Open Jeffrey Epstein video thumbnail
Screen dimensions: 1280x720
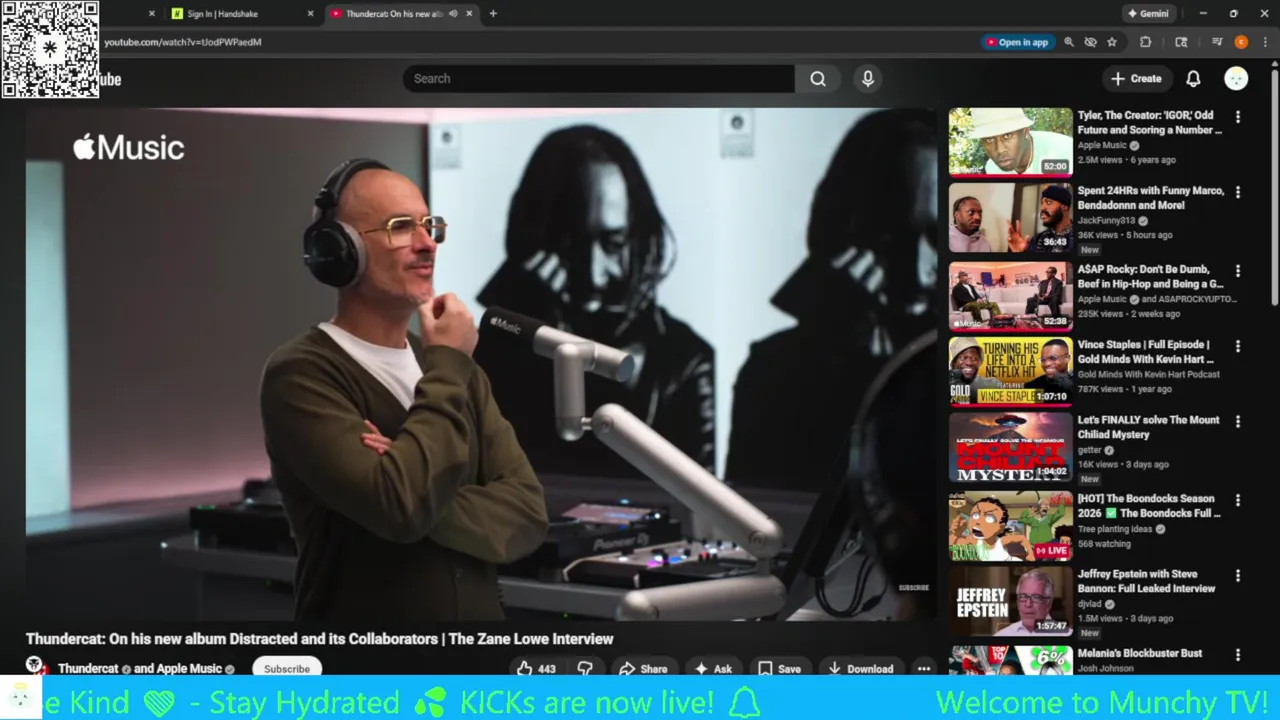[x=1010, y=602]
